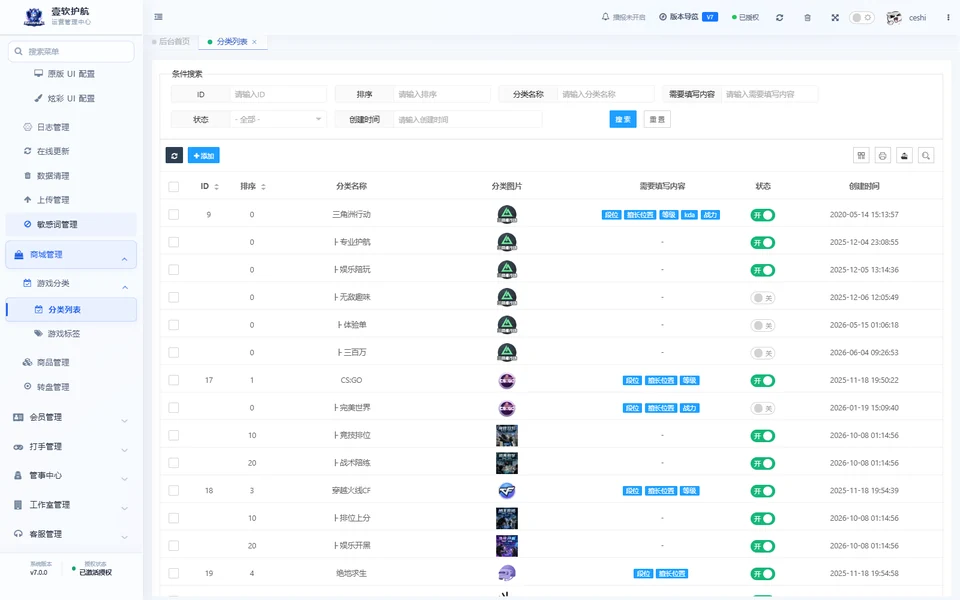
Task: Click the print icon above the table
Action: tap(882, 156)
